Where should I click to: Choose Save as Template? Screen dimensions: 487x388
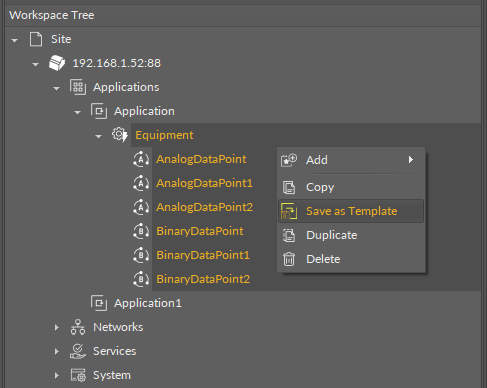351,211
